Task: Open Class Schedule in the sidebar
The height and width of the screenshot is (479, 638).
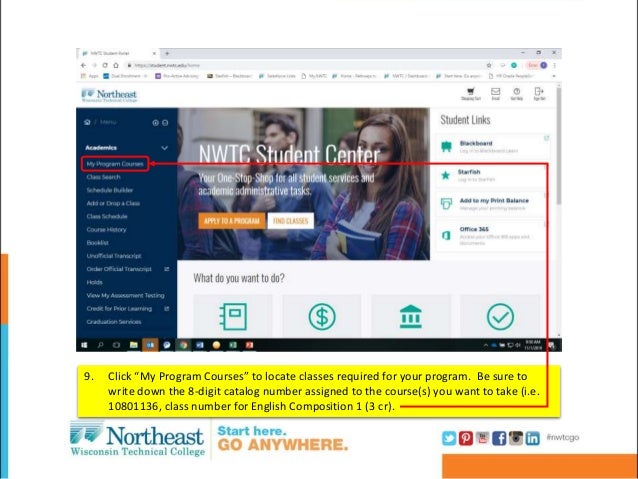Action: pos(107,216)
